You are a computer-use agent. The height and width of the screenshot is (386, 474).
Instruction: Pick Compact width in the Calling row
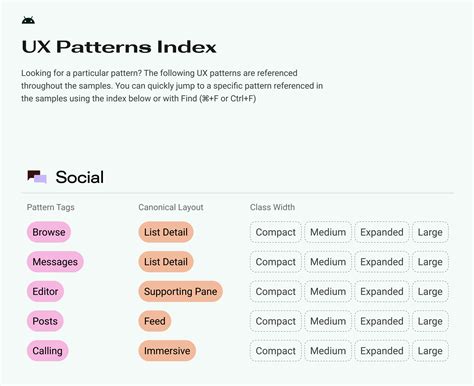276,351
